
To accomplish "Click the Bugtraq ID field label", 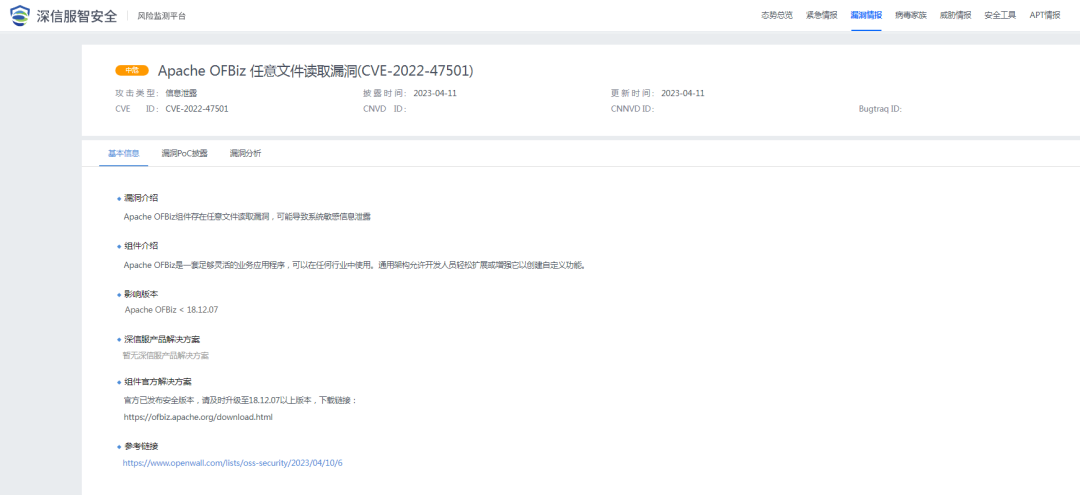I will pyautogui.click(x=880, y=109).
